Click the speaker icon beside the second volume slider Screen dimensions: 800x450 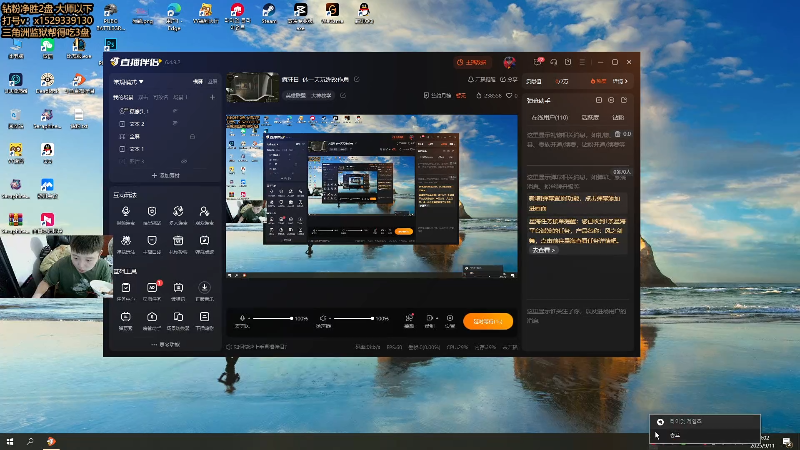pos(322,318)
